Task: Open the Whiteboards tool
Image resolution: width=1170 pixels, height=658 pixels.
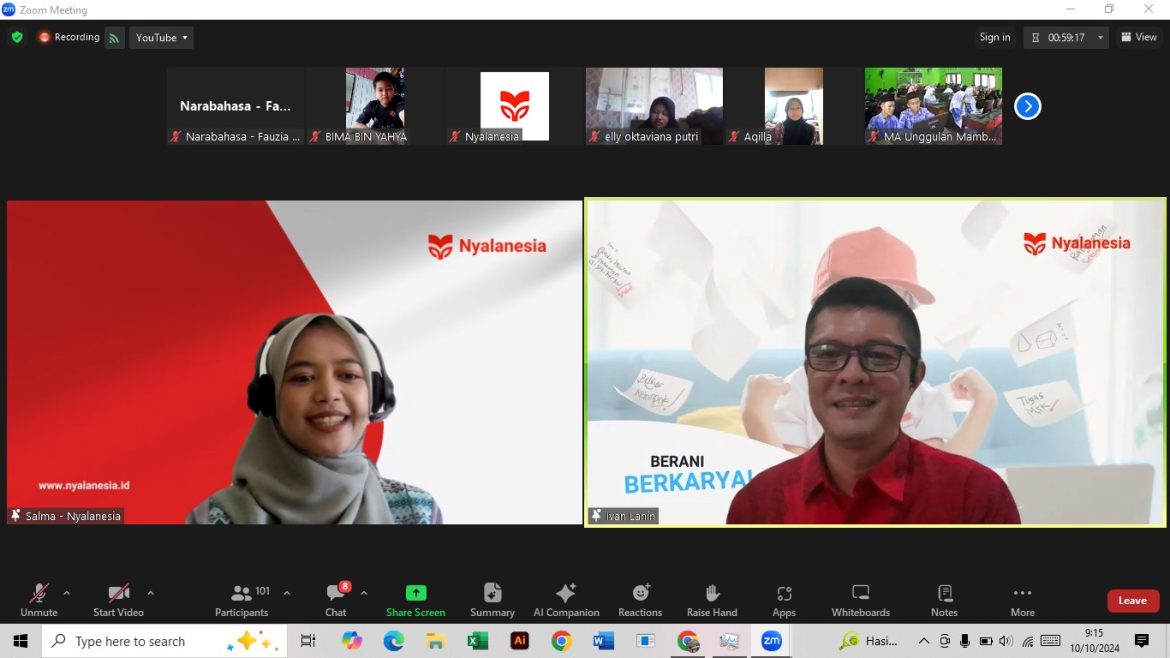Action: click(x=860, y=600)
